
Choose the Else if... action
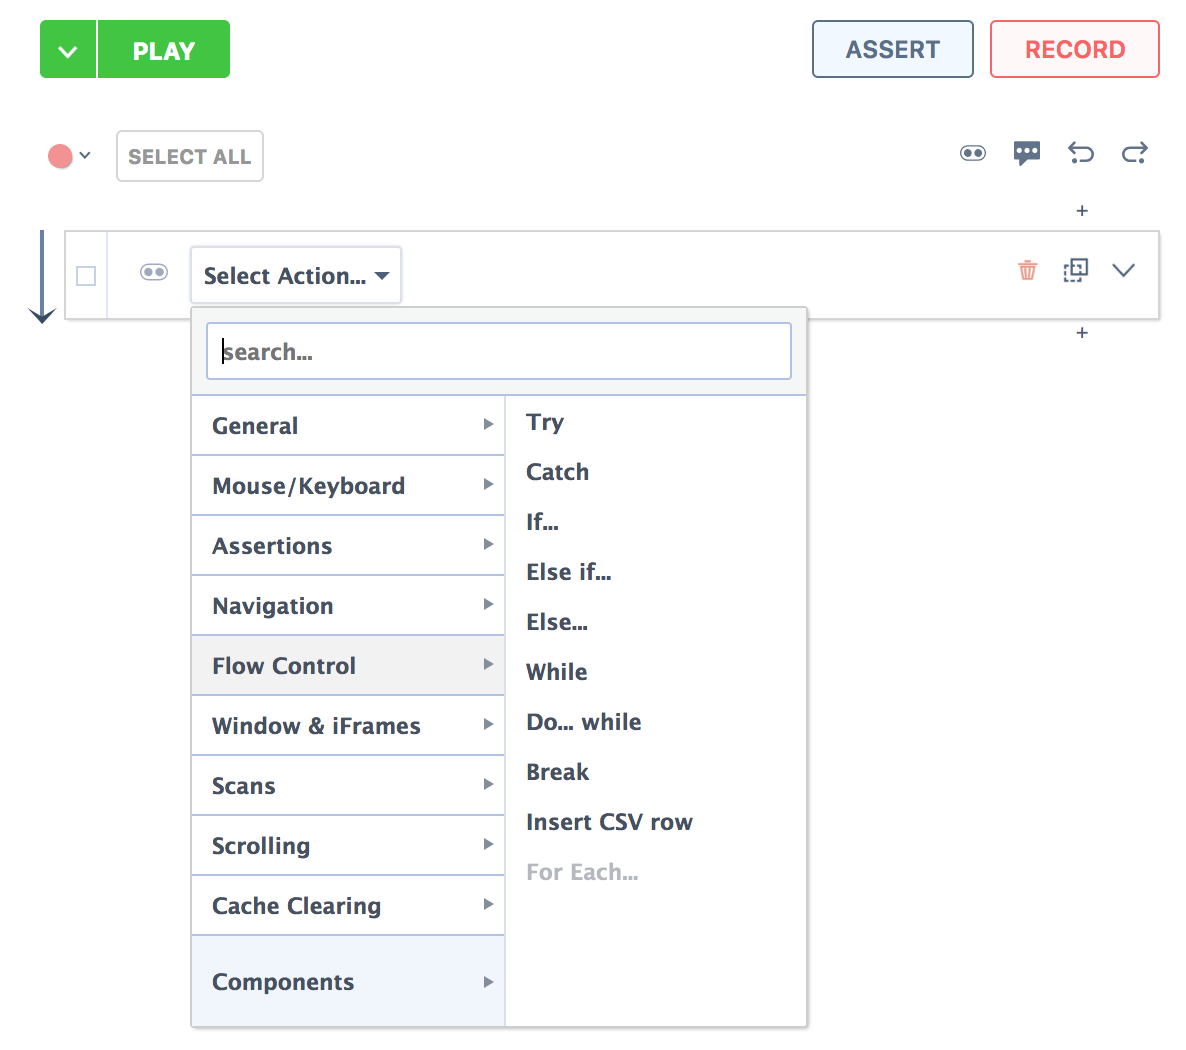tap(569, 572)
